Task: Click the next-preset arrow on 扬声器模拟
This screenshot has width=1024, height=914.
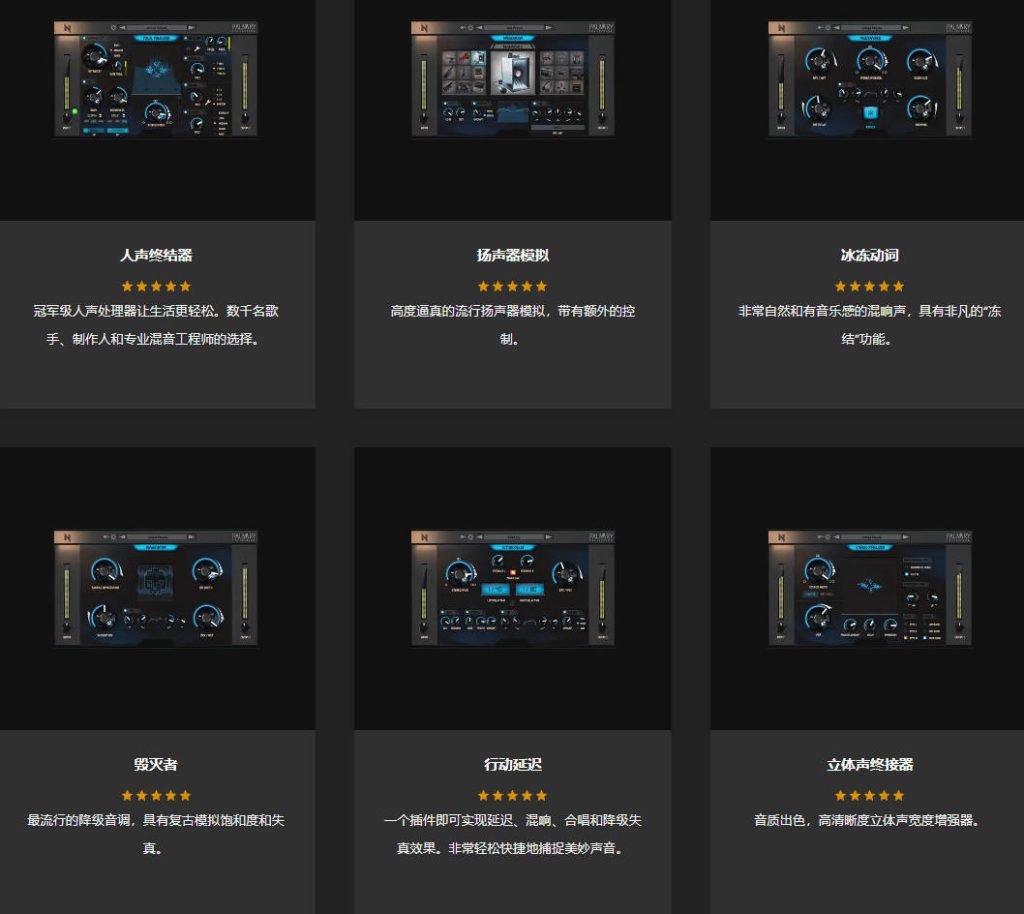Action: [x=548, y=27]
